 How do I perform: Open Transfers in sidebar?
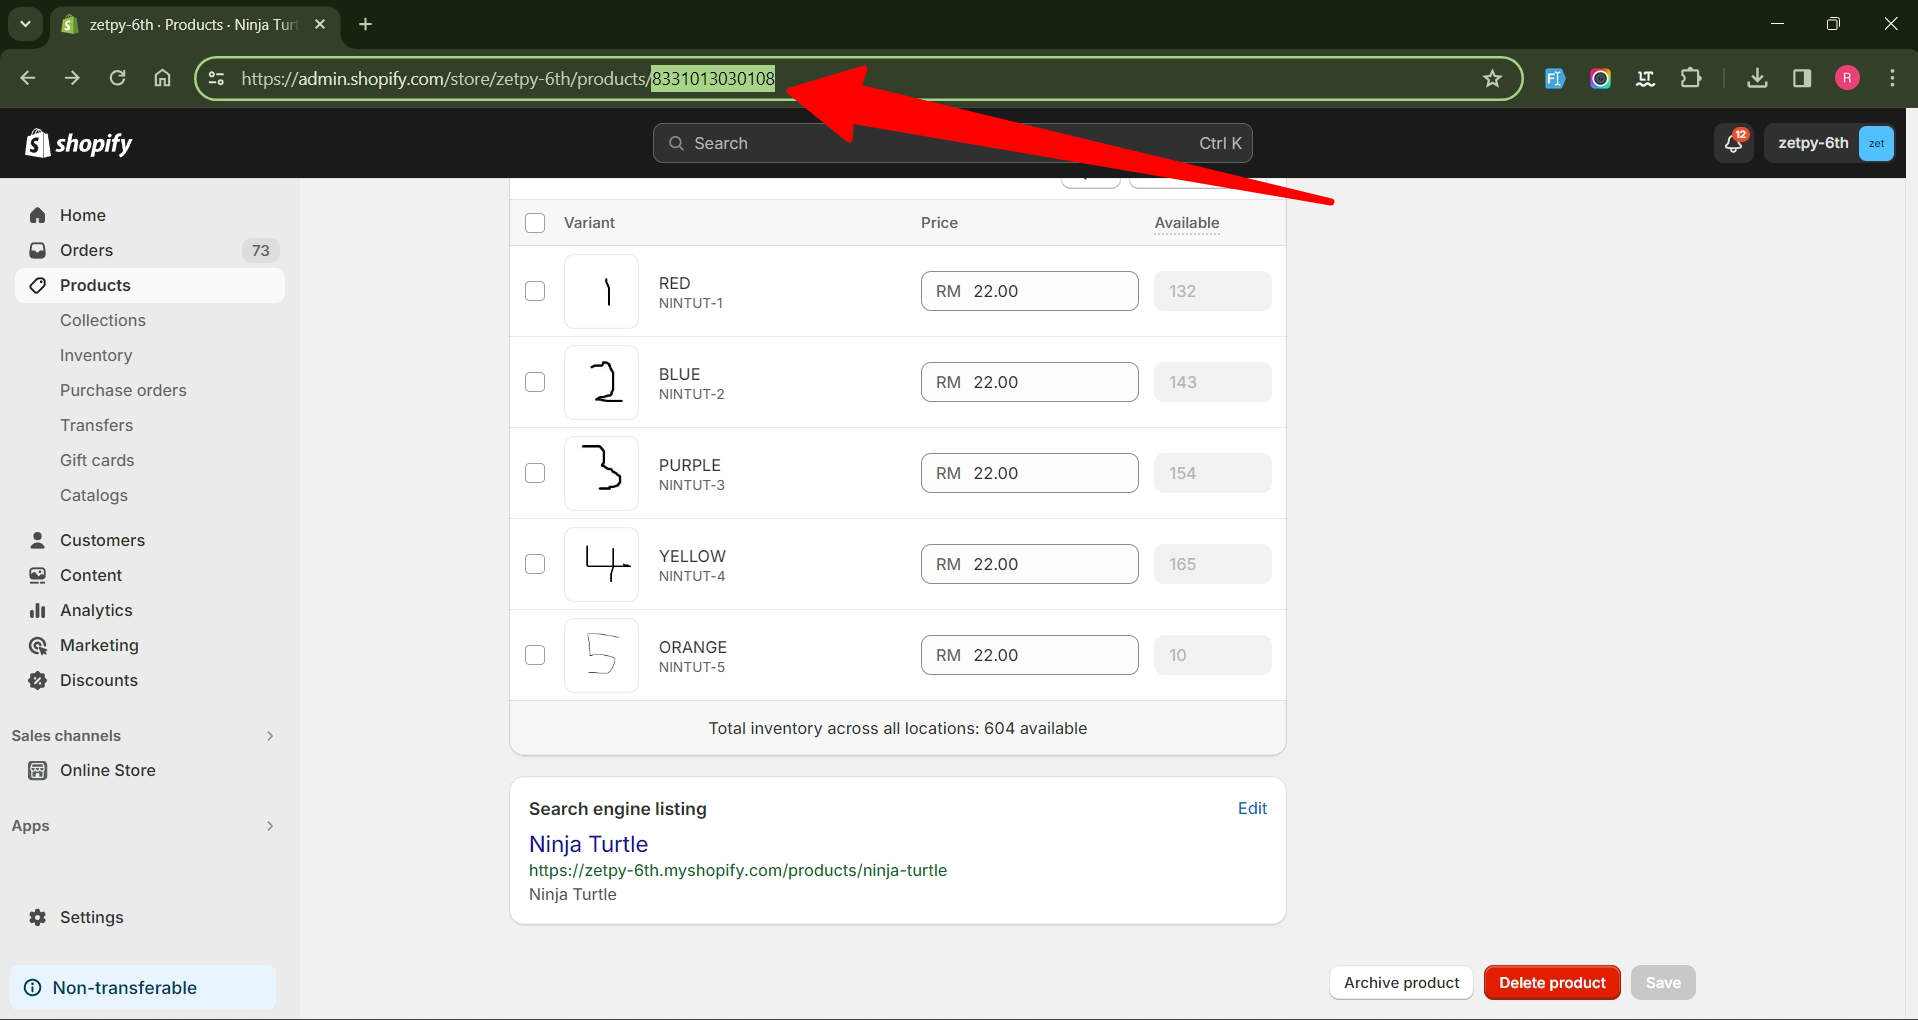(x=96, y=425)
